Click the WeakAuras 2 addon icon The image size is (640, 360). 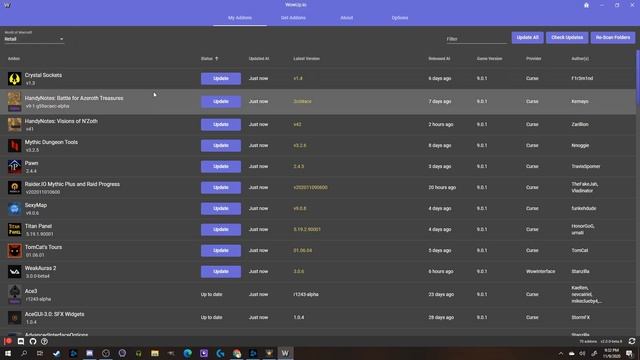click(14, 271)
